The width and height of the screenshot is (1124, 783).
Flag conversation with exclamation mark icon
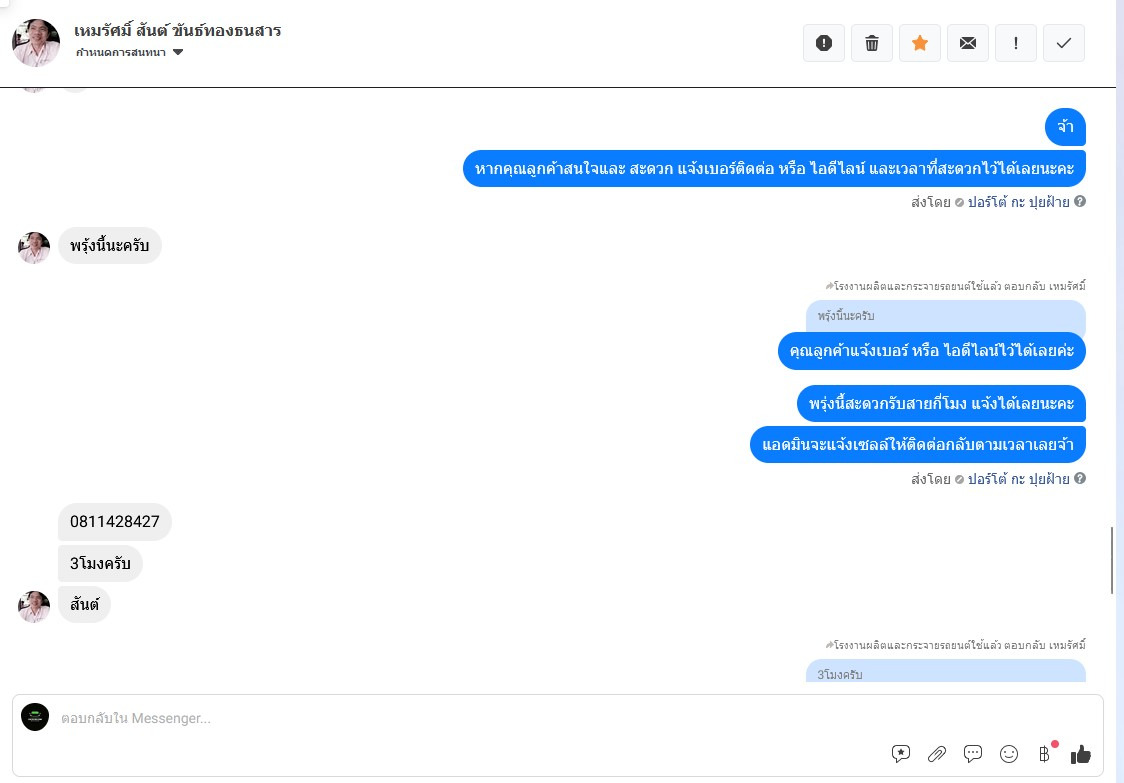point(1016,43)
